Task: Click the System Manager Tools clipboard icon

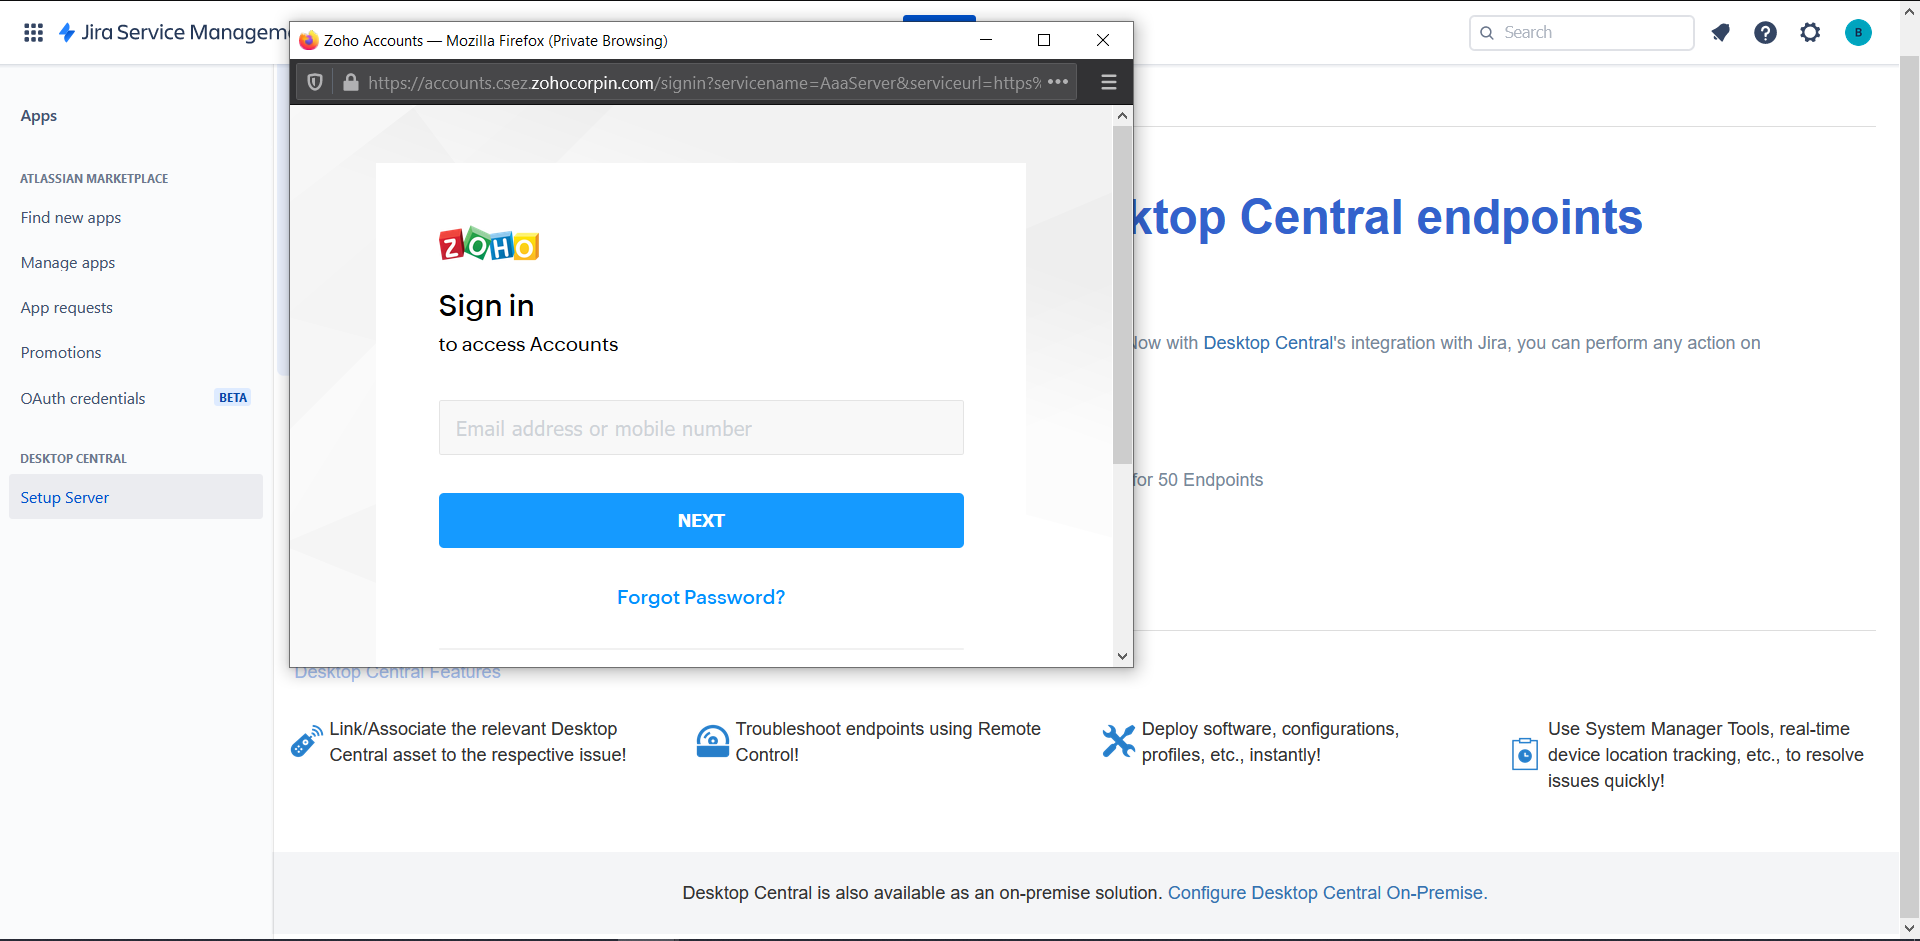Action: [x=1525, y=753]
